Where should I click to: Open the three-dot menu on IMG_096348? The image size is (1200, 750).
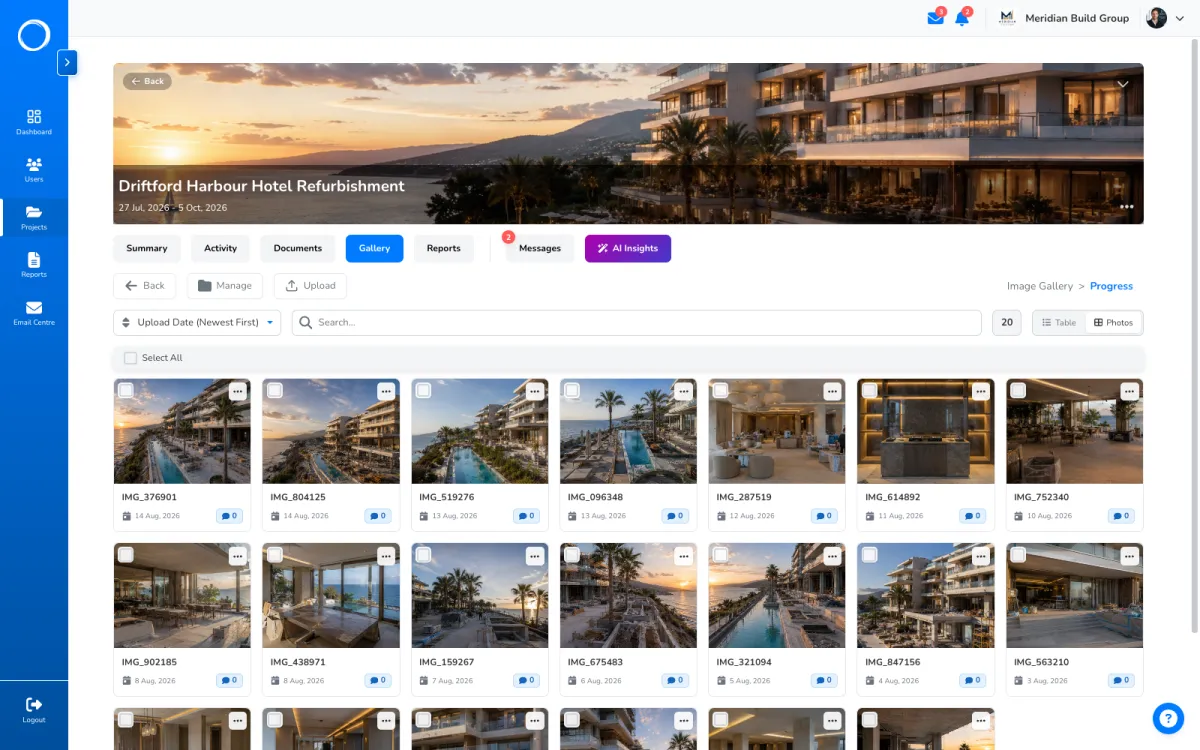tap(684, 391)
